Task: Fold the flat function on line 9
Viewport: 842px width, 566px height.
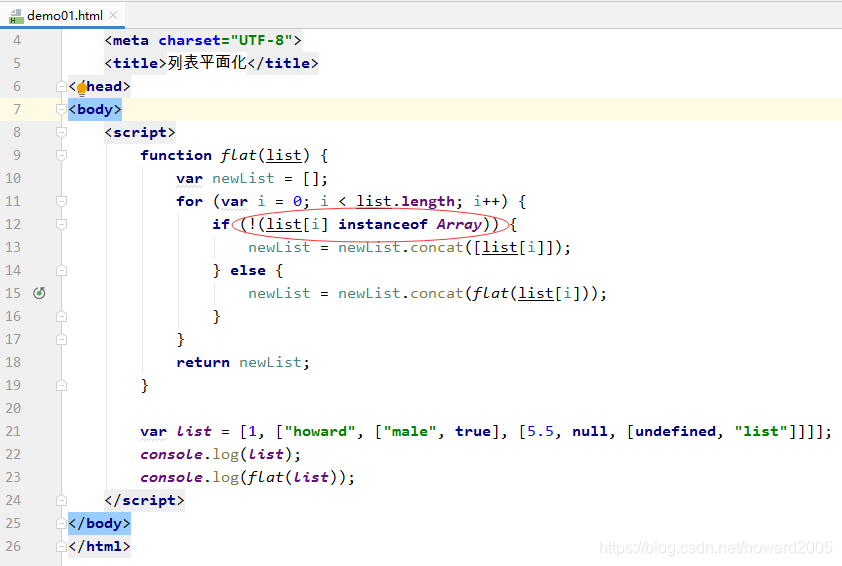Action: (x=61, y=155)
